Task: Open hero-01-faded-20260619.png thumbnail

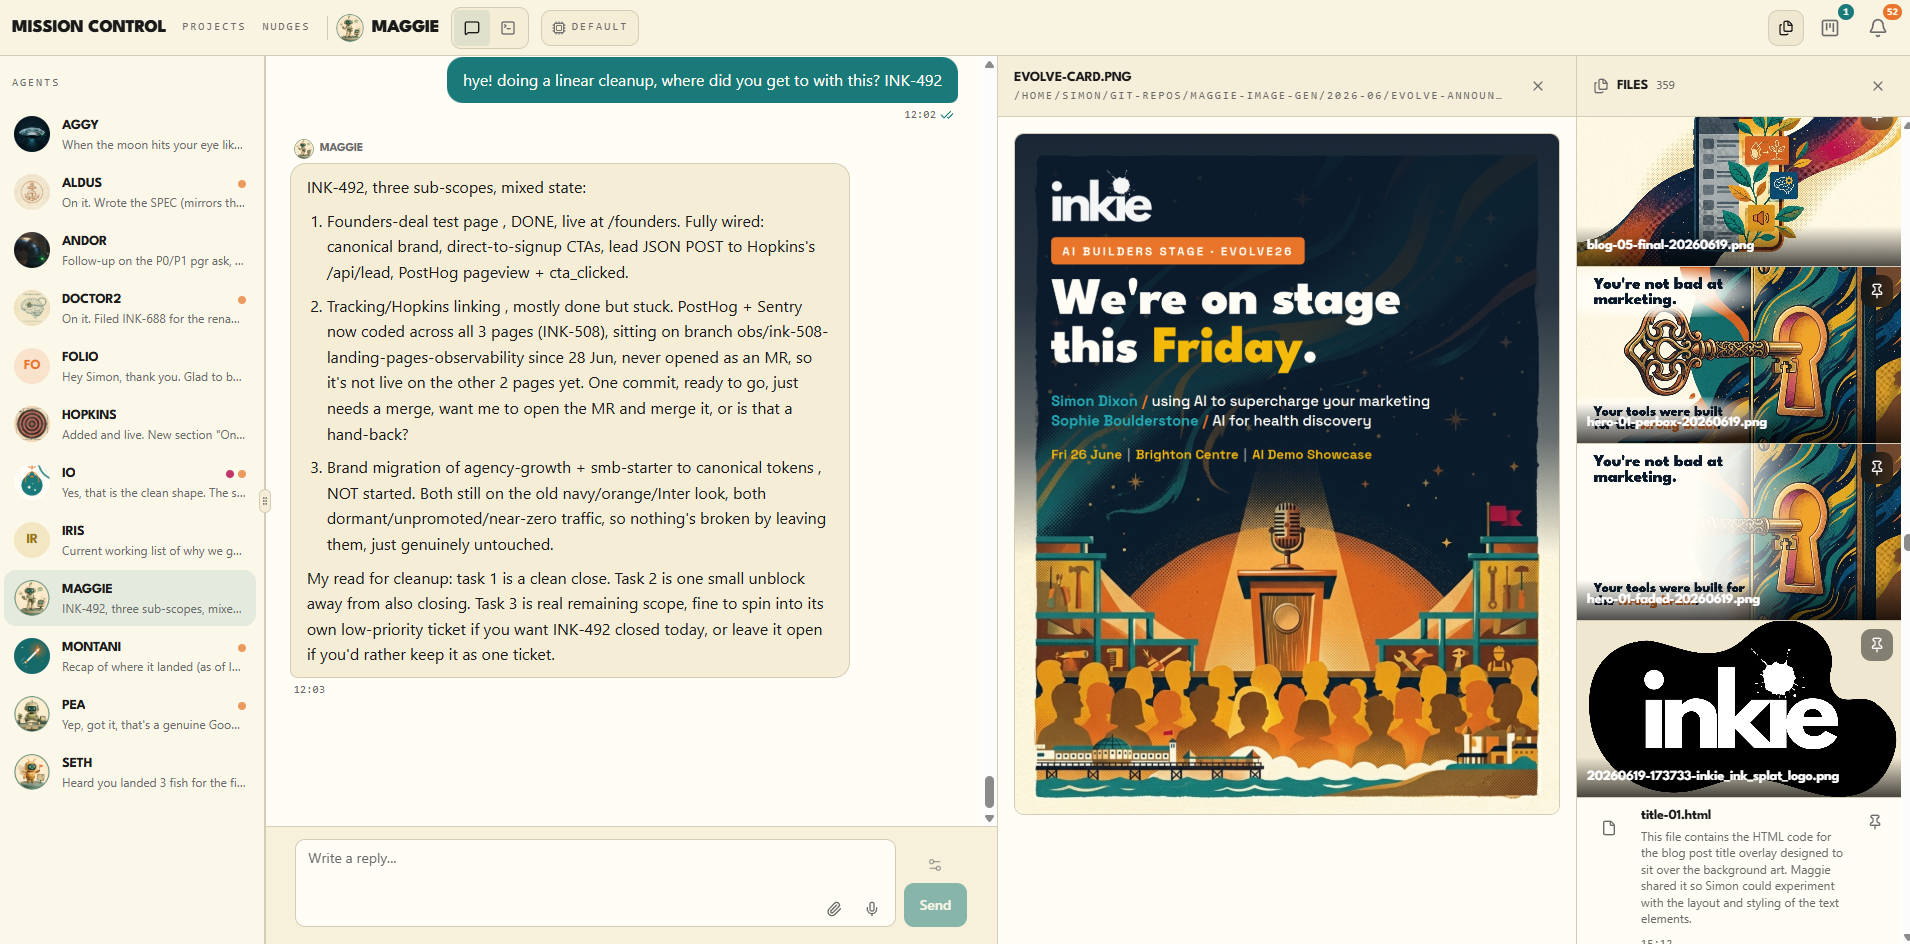Action: (1739, 532)
